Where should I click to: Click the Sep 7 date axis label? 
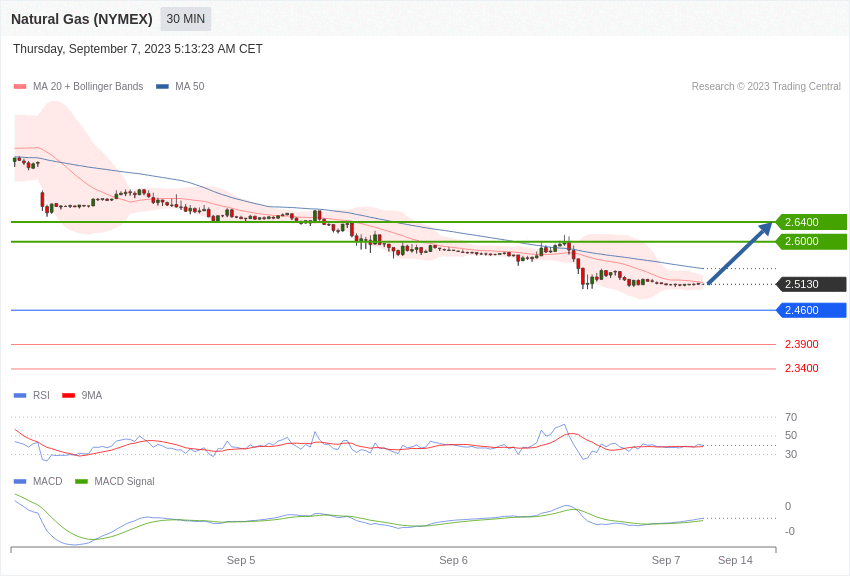[666, 560]
